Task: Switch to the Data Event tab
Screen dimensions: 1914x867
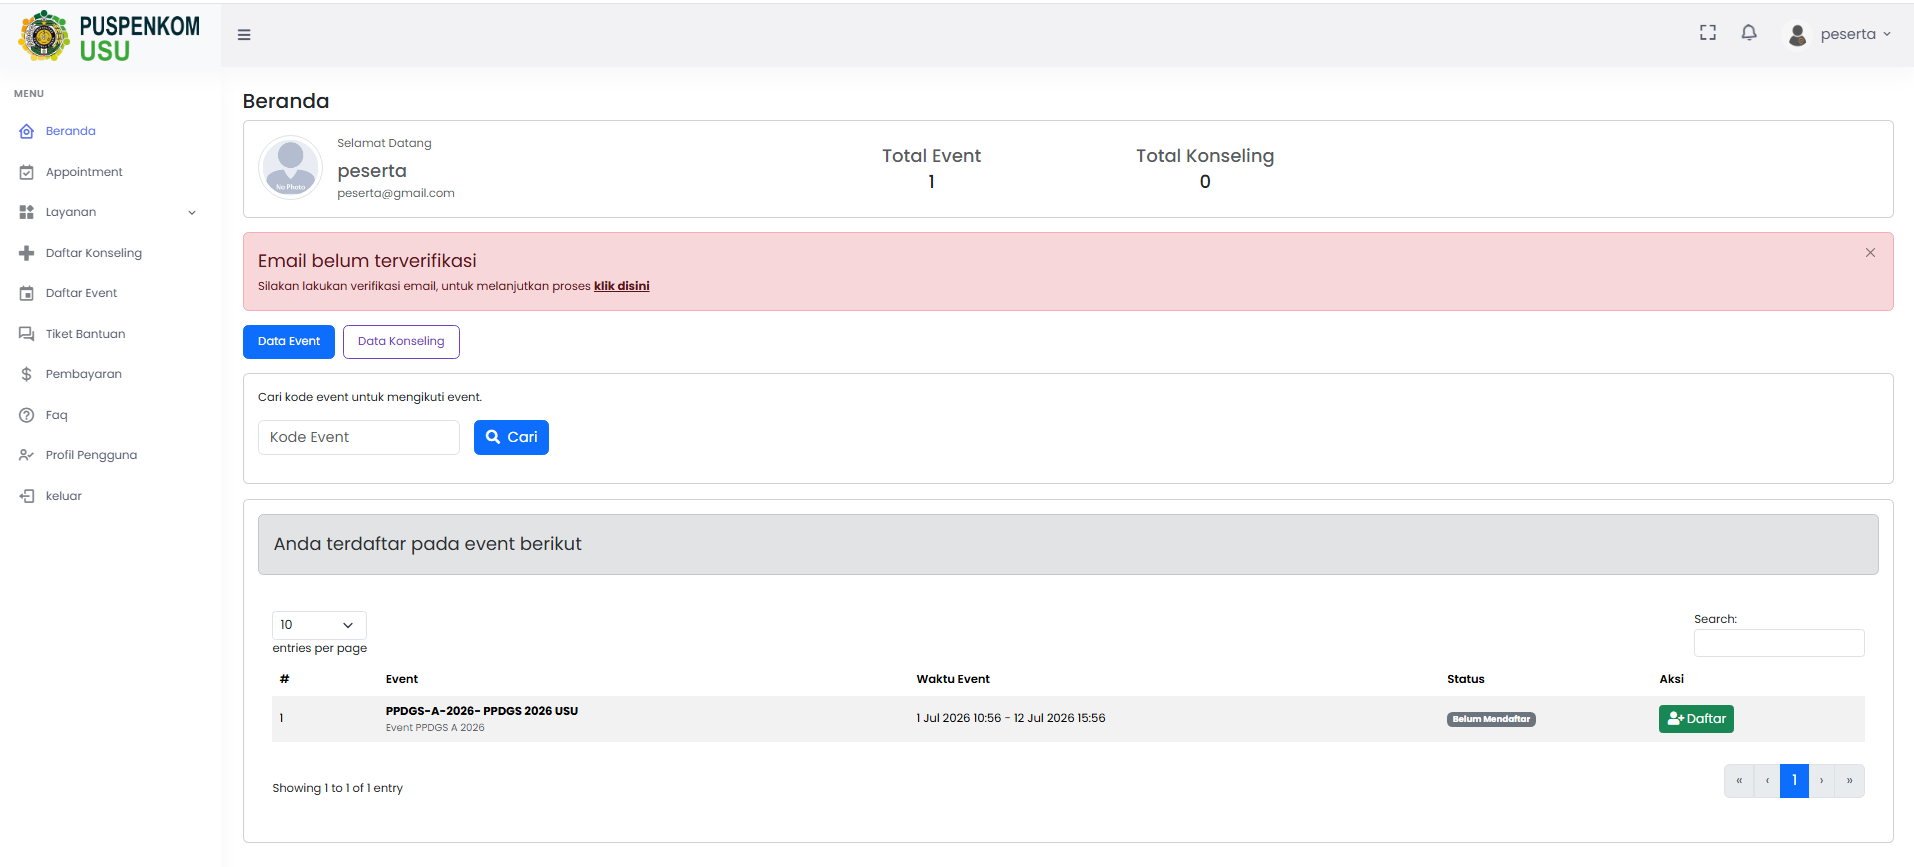Action: click(x=289, y=342)
